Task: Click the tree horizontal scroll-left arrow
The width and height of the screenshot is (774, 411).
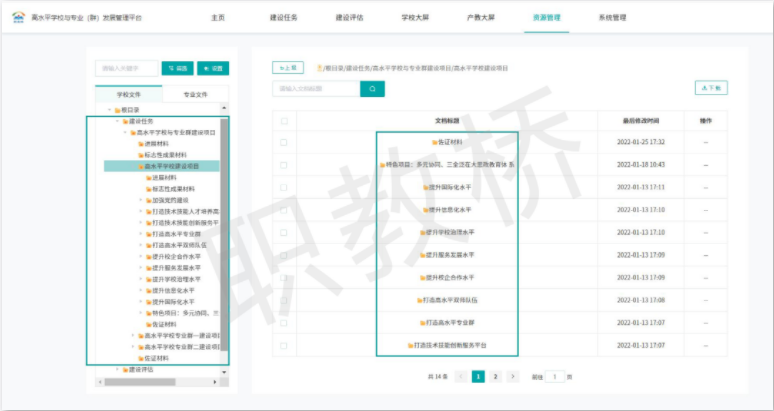Action: tap(100, 382)
